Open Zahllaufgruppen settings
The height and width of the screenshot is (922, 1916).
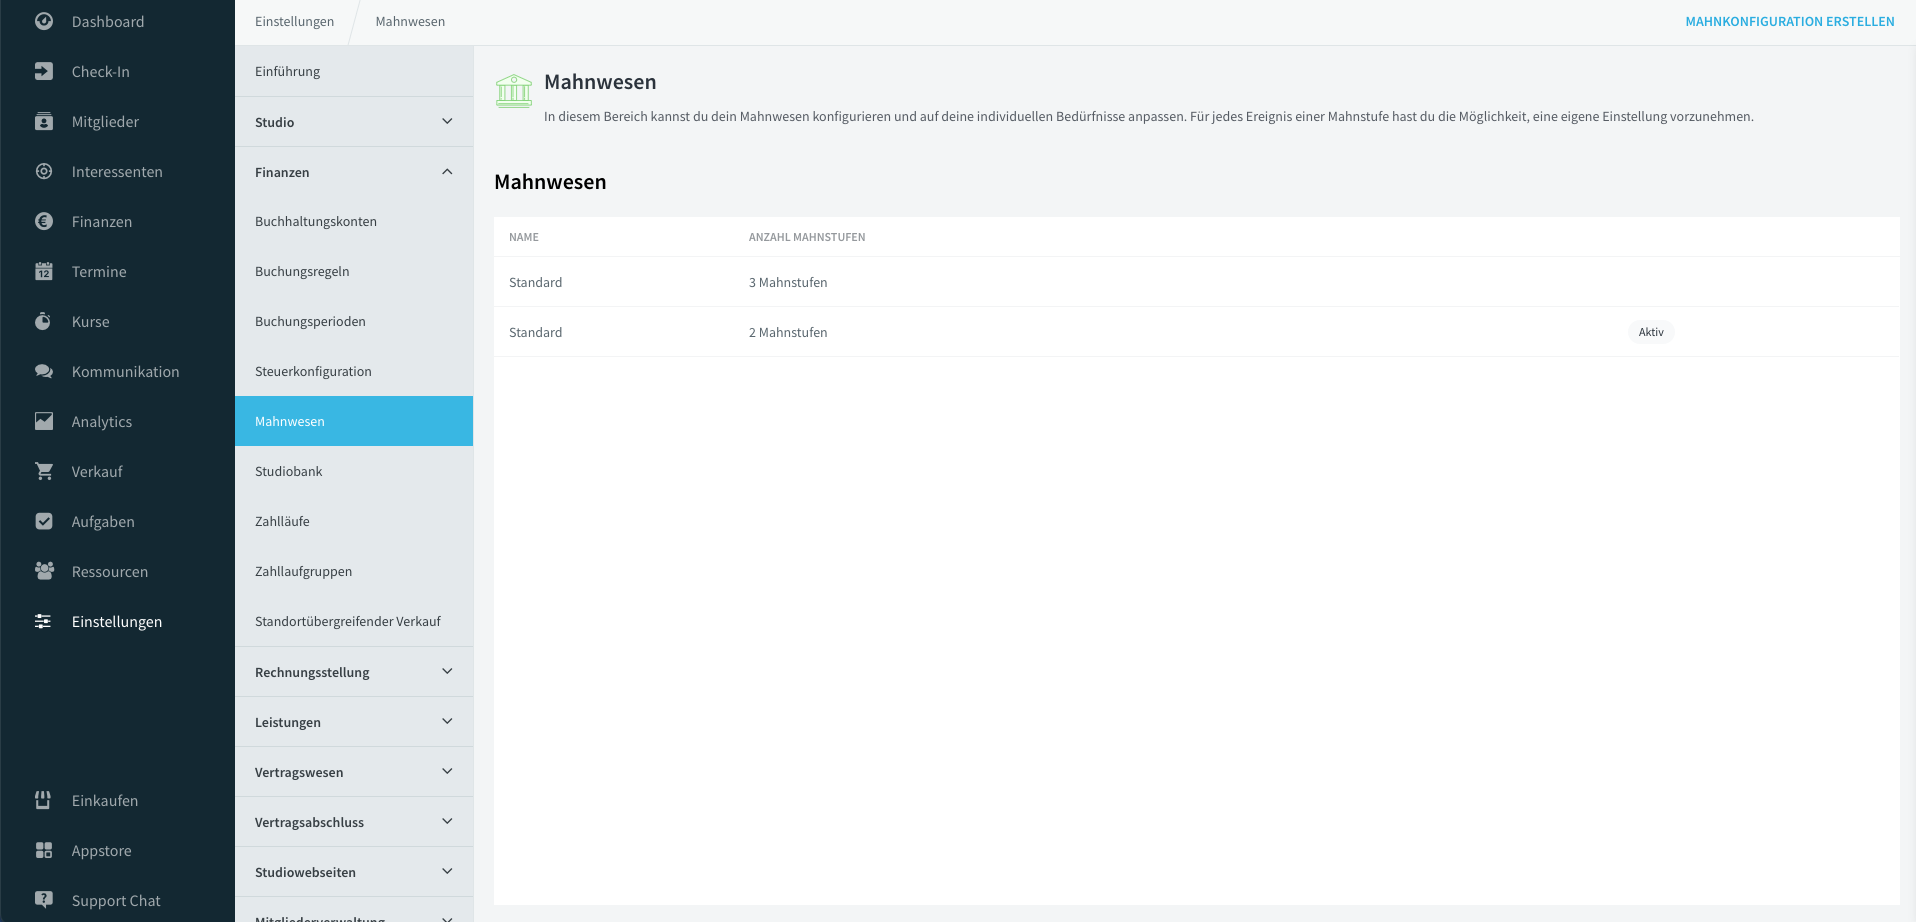click(x=354, y=571)
